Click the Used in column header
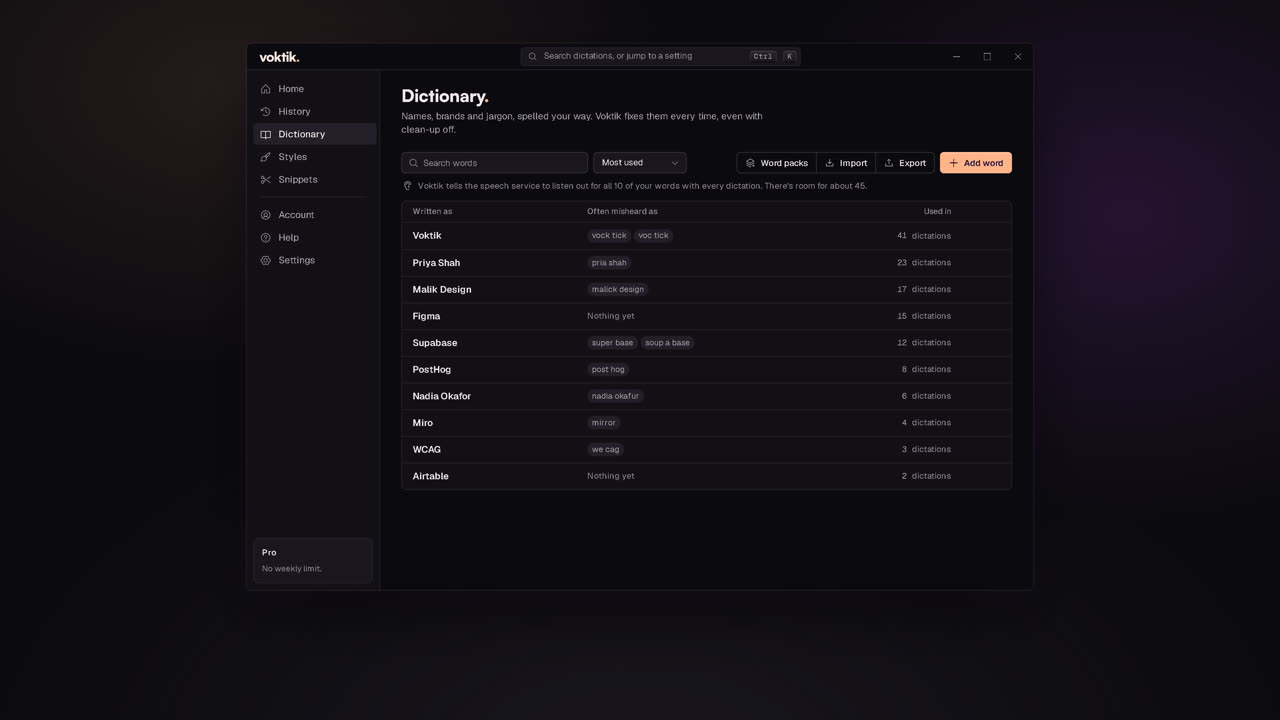The height and width of the screenshot is (720, 1280). (x=937, y=212)
